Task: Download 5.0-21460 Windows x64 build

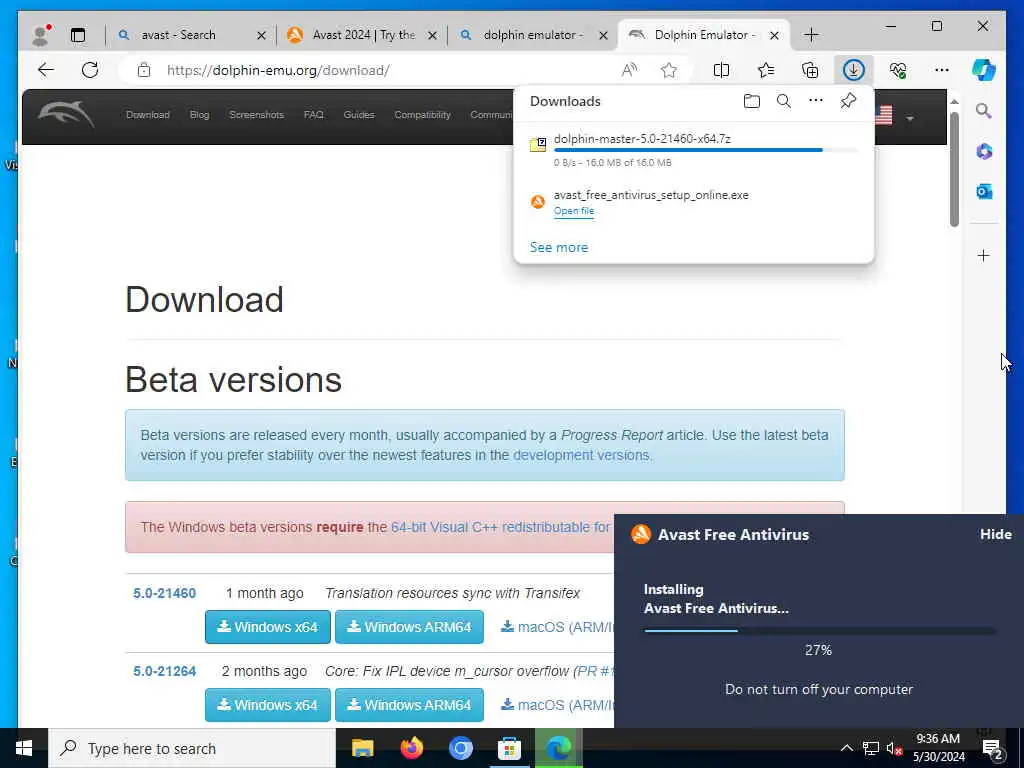Action: (x=268, y=627)
